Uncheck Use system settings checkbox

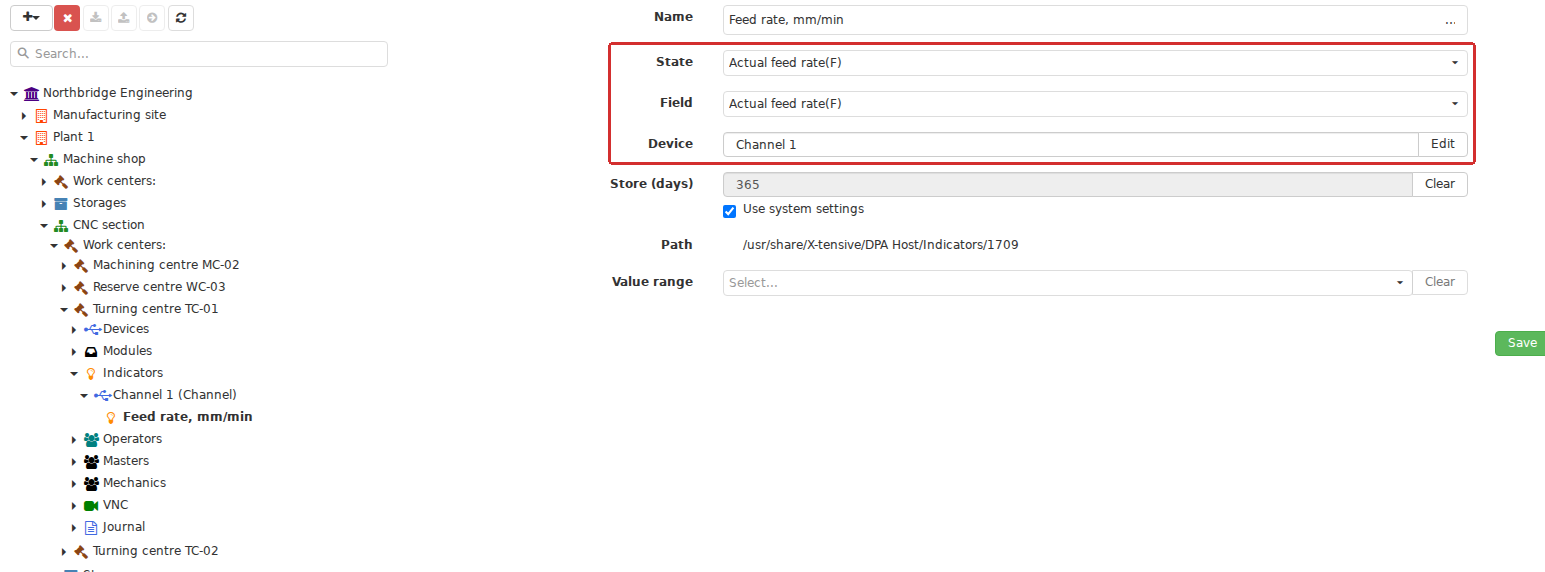[730, 211]
